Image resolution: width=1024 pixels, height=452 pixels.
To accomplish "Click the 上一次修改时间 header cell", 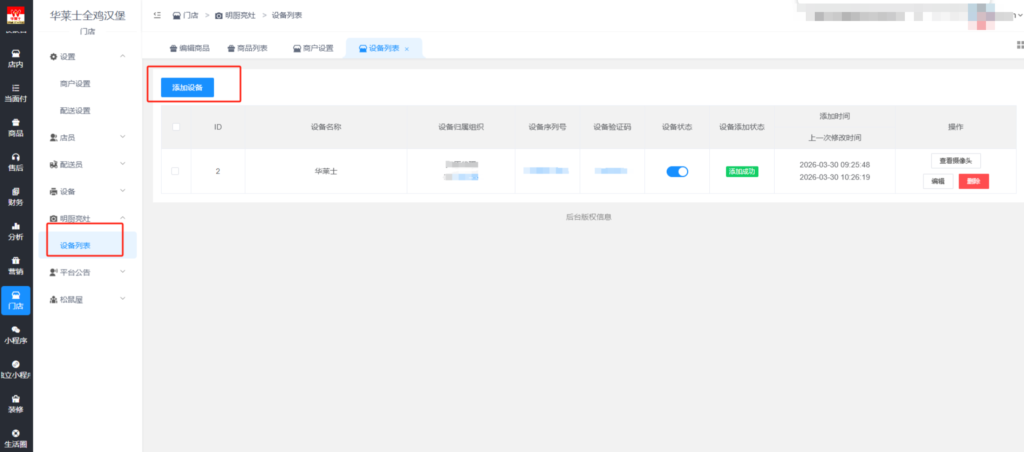I will pos(835,138).
